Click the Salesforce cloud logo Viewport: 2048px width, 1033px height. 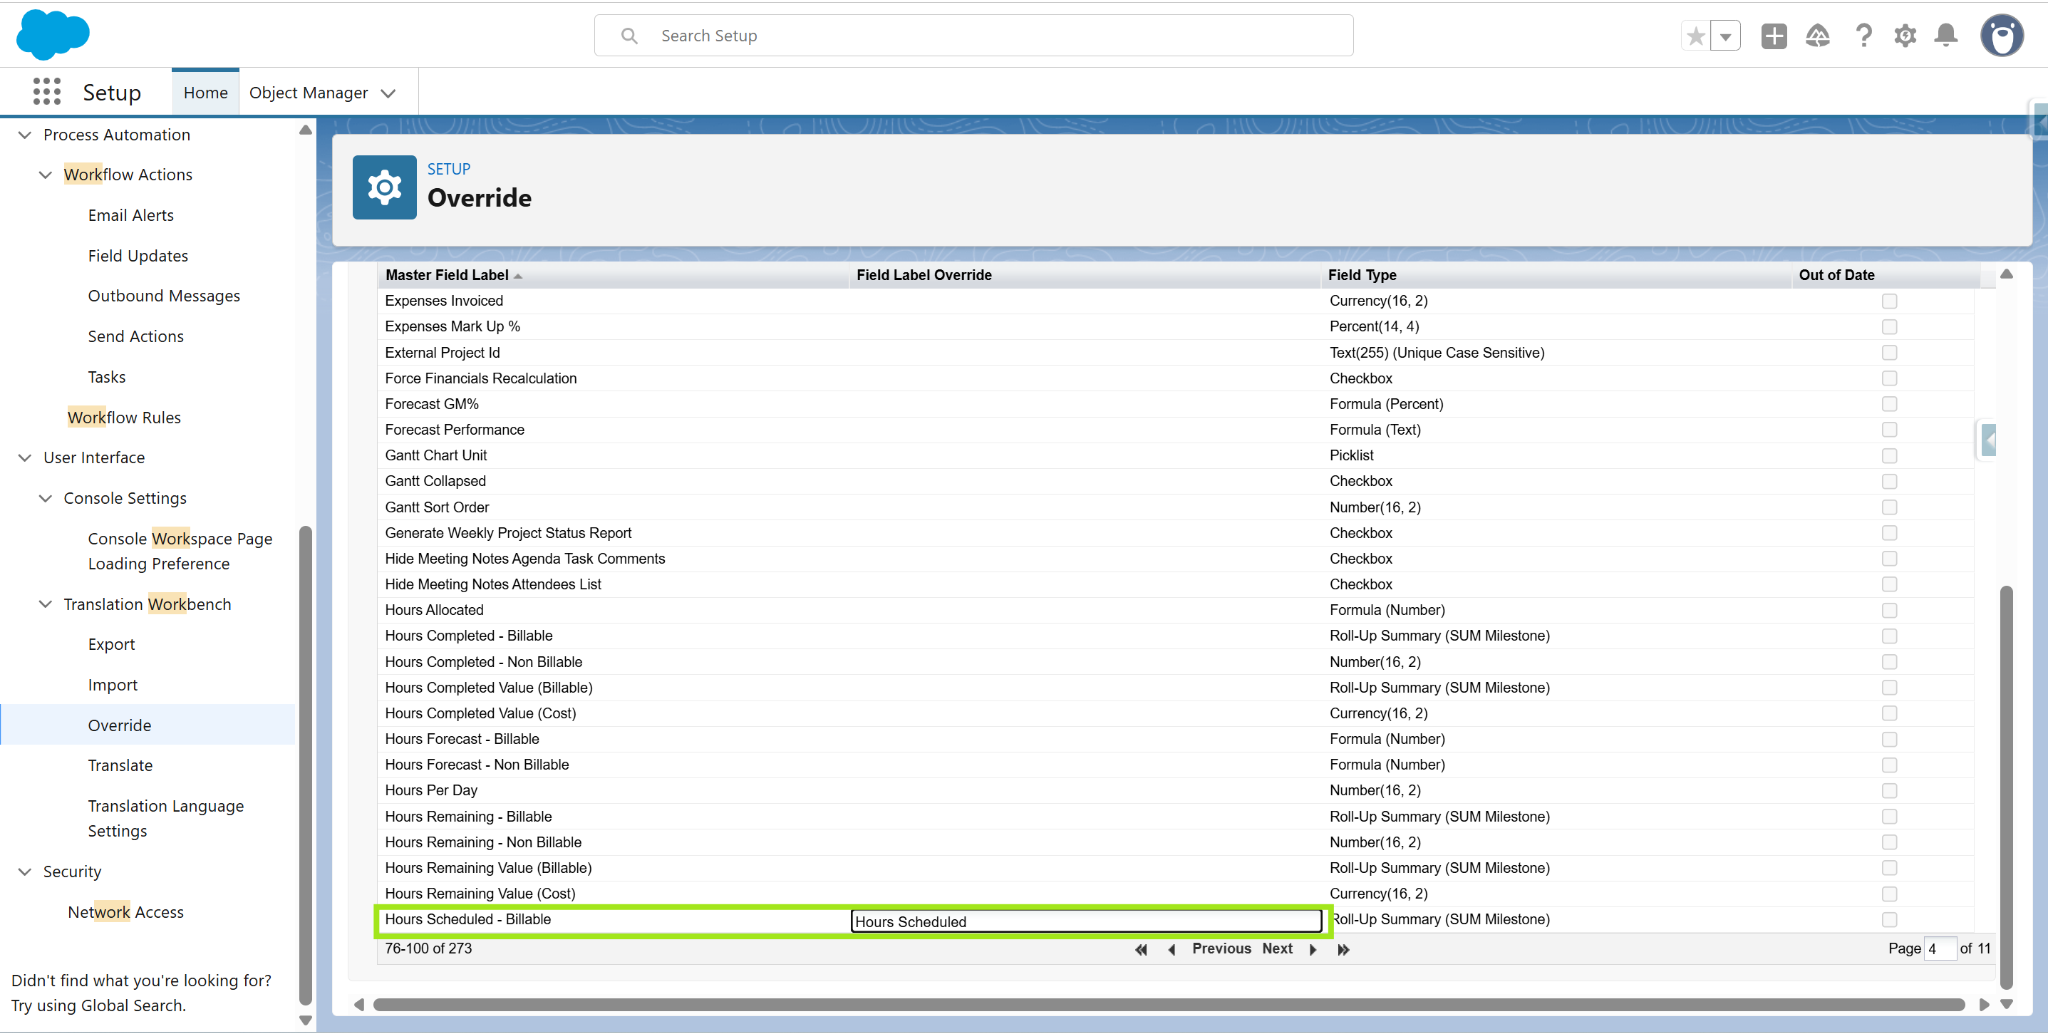tap(53, 34)
